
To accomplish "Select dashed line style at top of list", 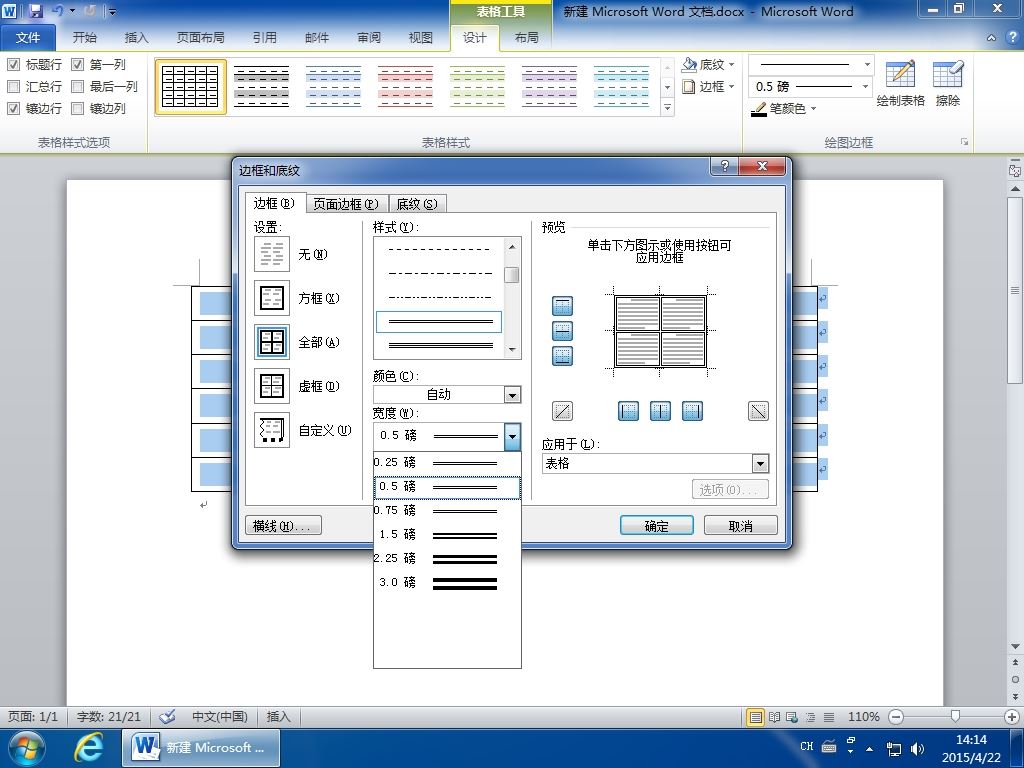I will pyautogui.click(x=440, y=249).
